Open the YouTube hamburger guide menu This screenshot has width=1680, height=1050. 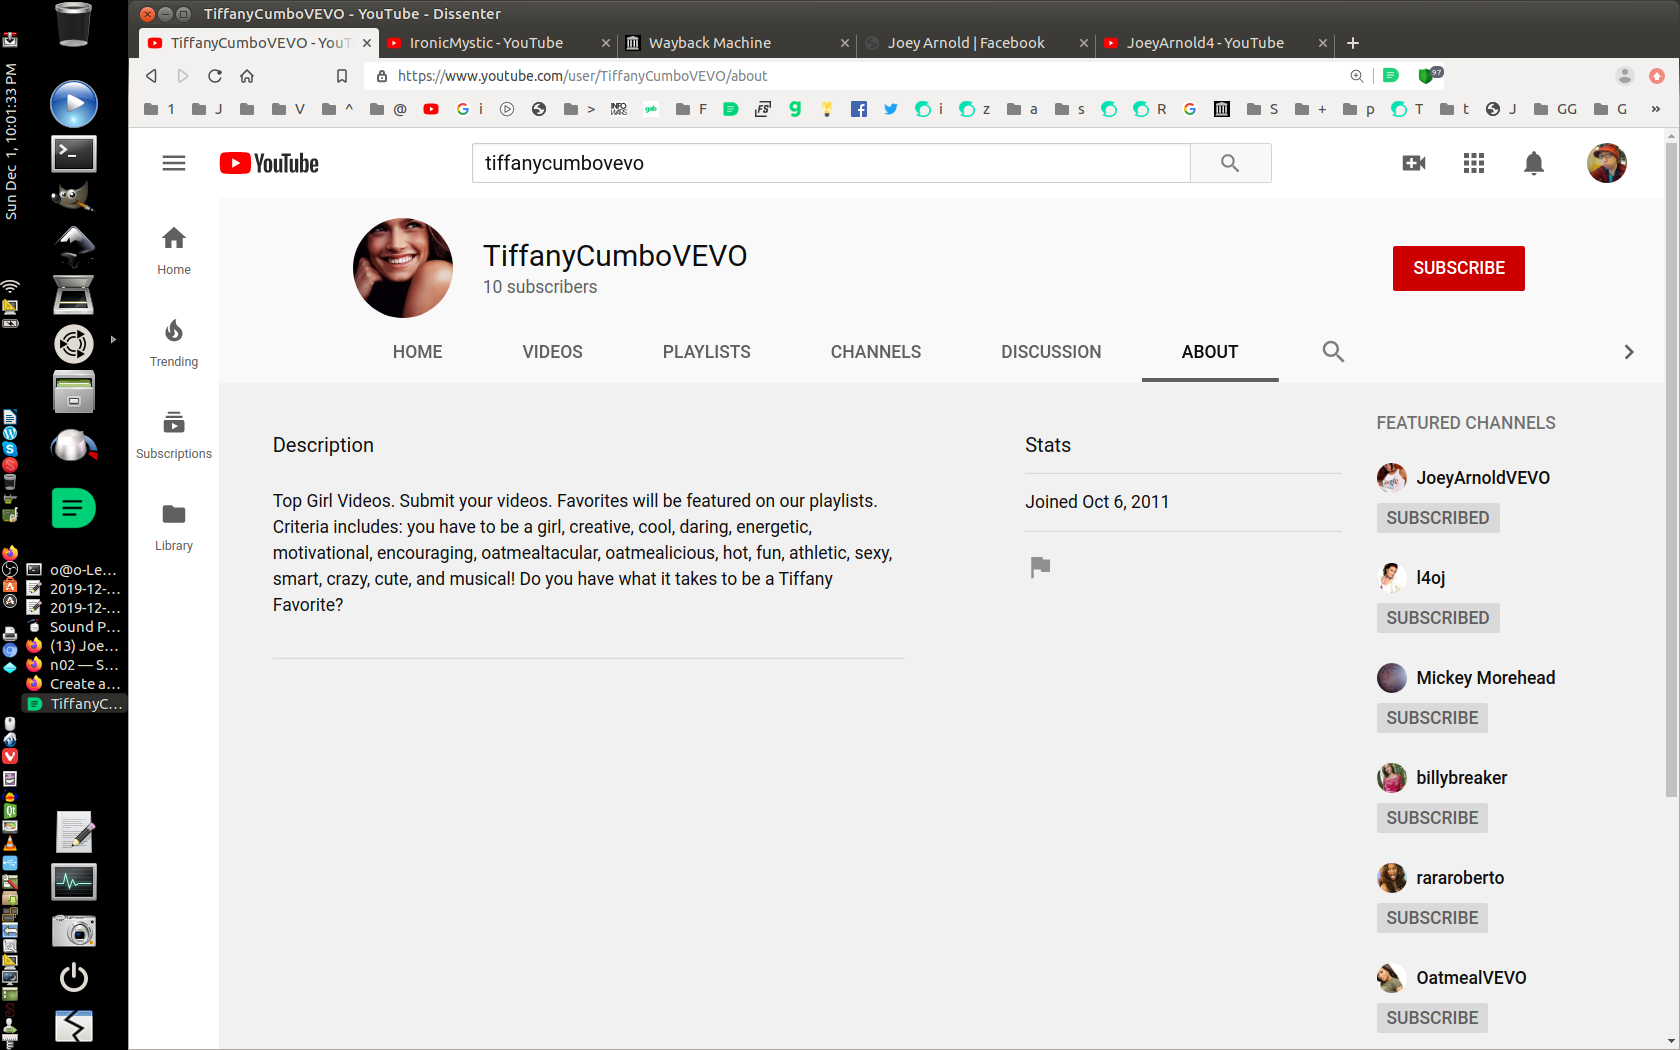174,163
